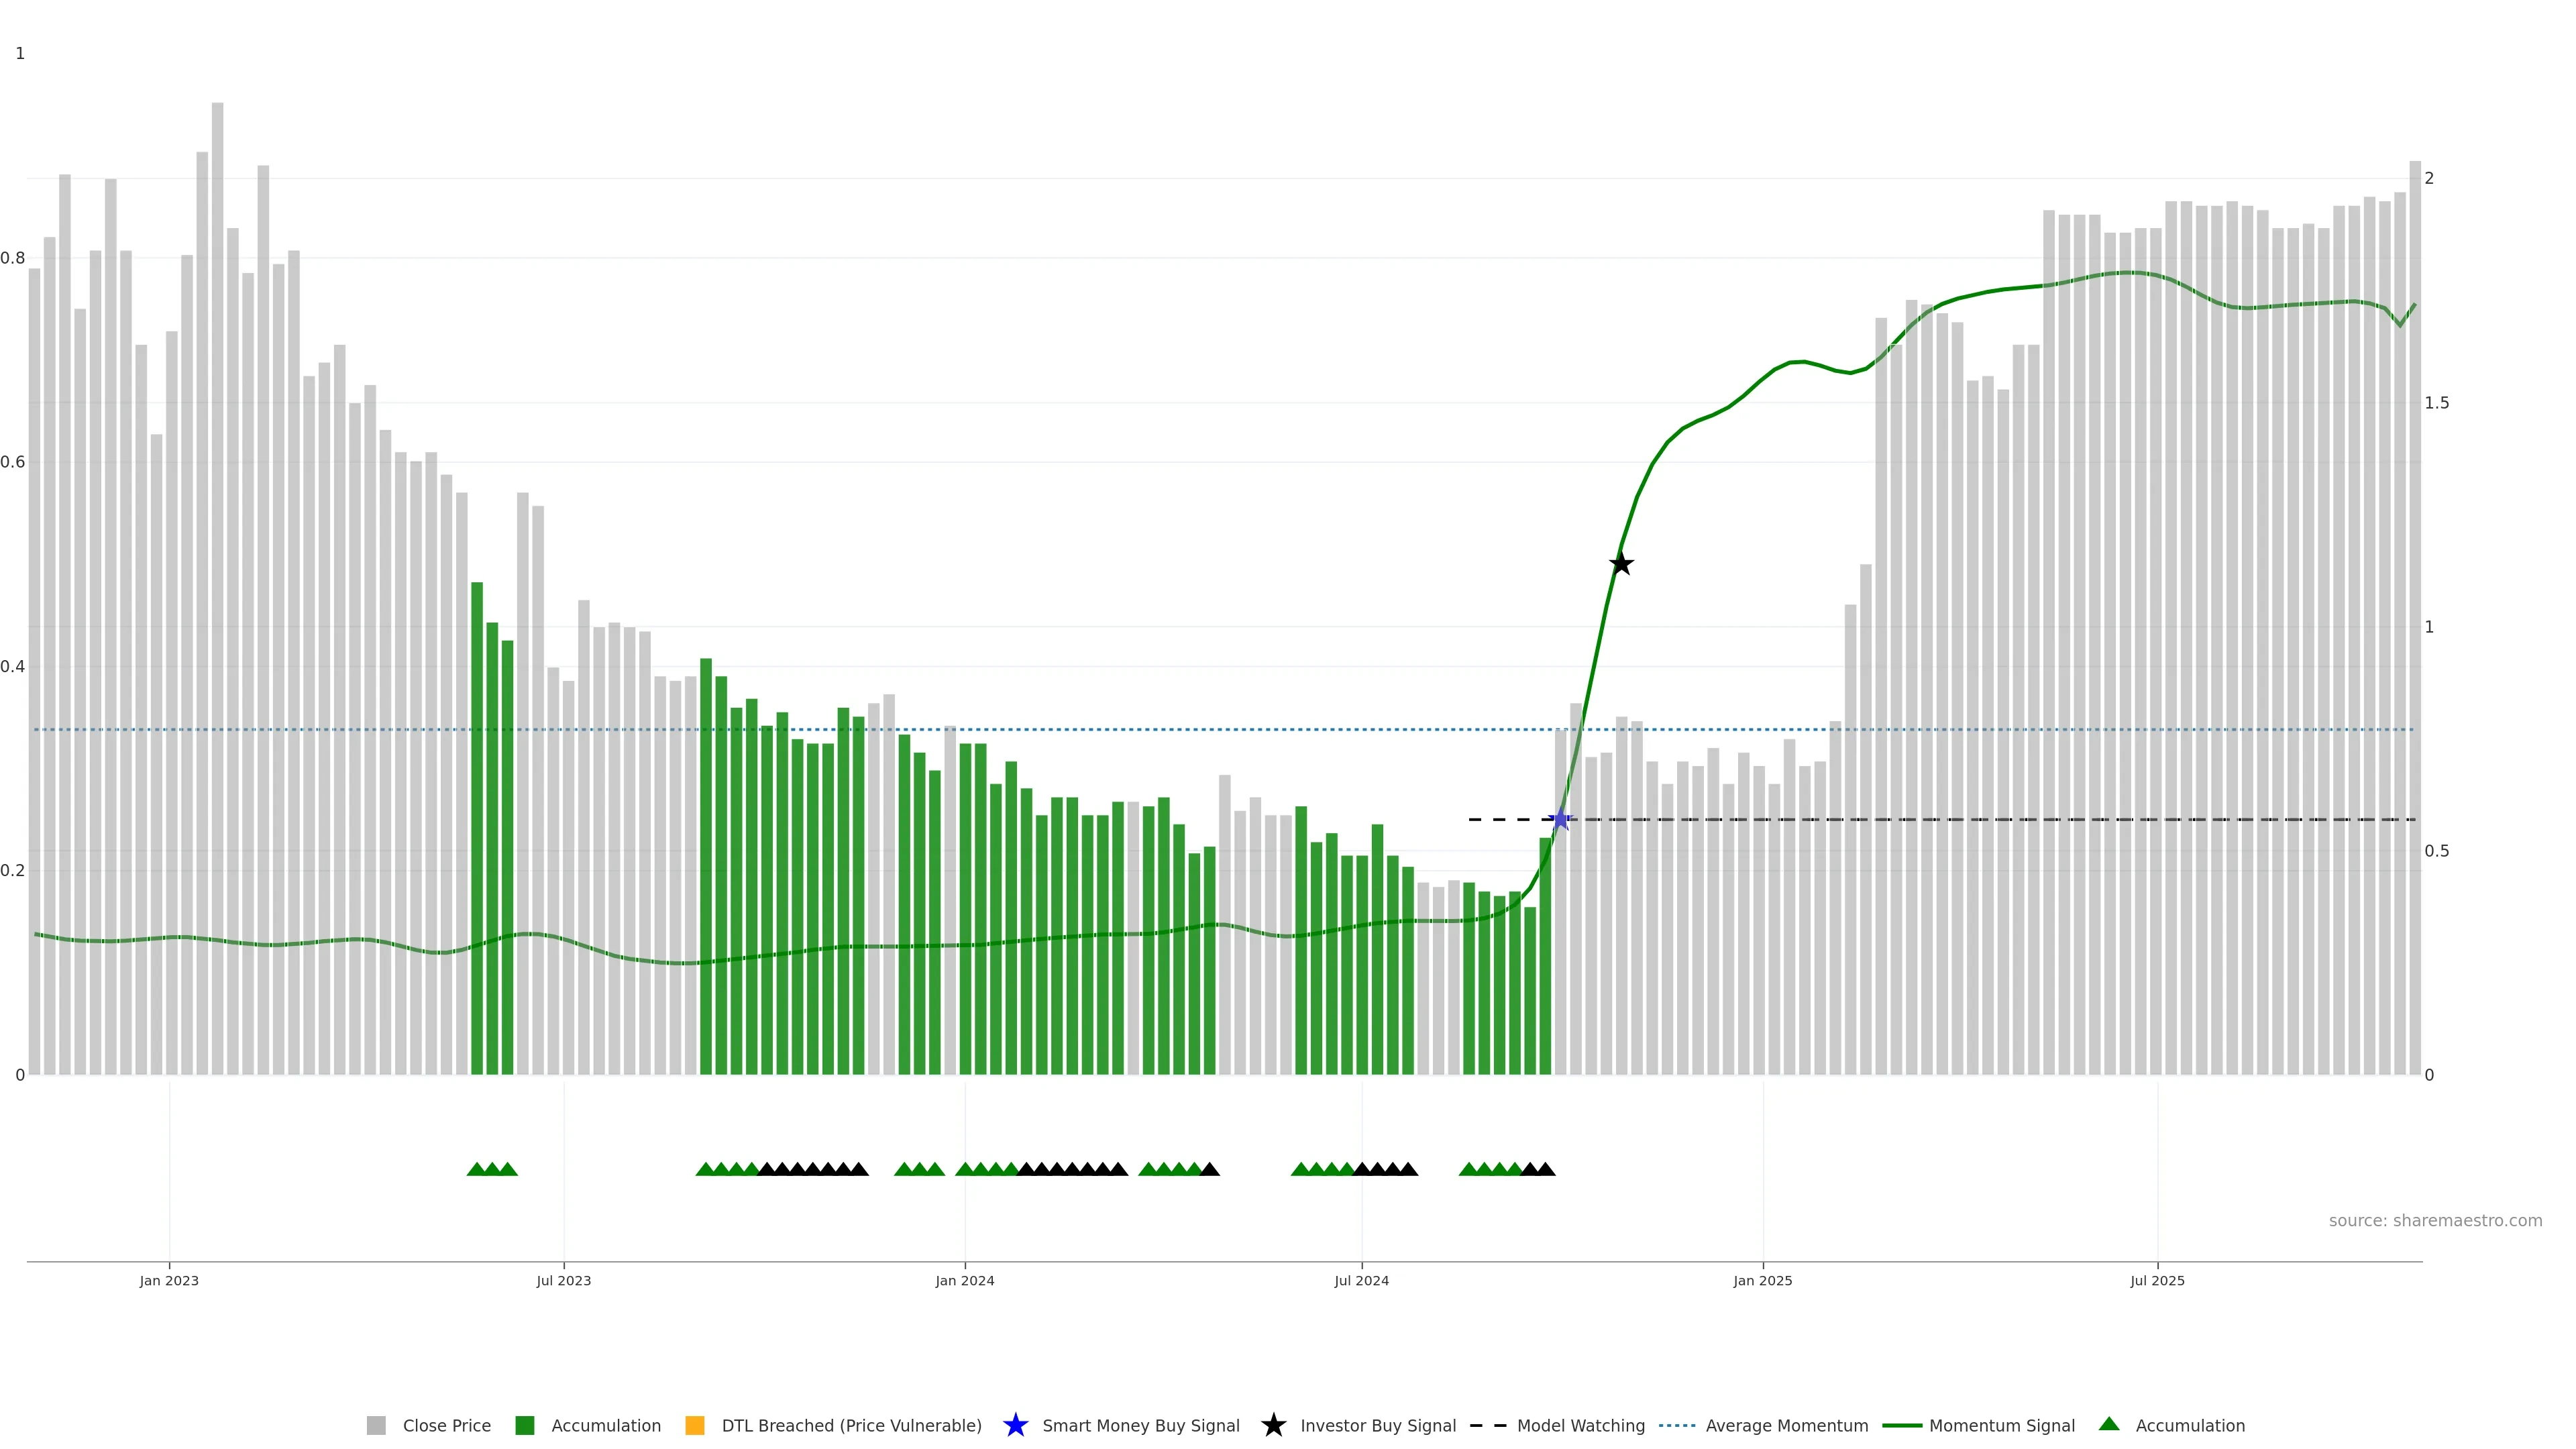
Task: Click Jan 2025 axis label
Action: 1762,1281
